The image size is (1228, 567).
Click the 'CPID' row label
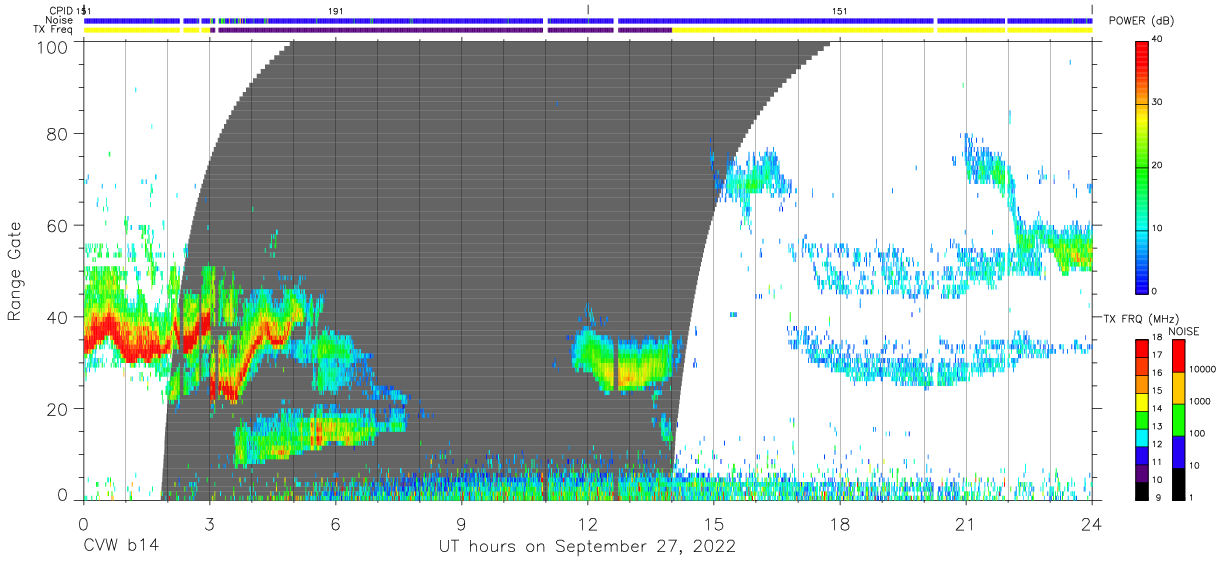[60, 10]
